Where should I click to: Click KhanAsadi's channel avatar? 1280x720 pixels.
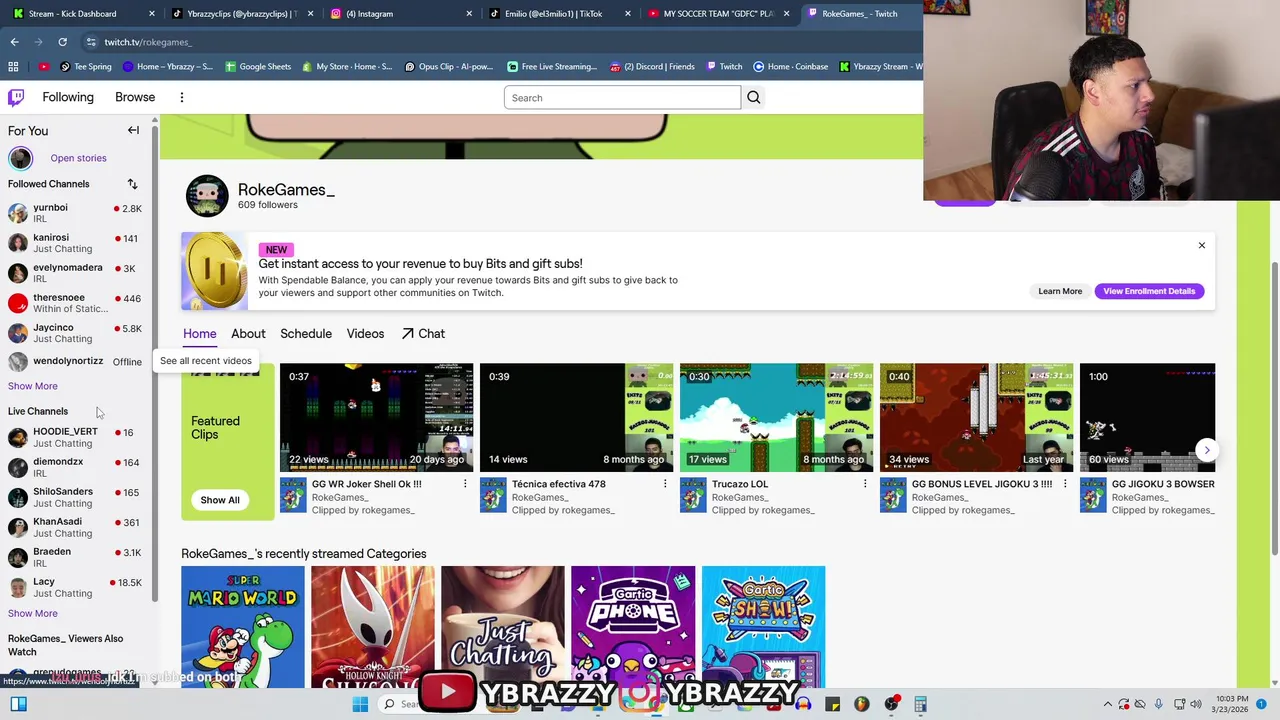(18, 527)
